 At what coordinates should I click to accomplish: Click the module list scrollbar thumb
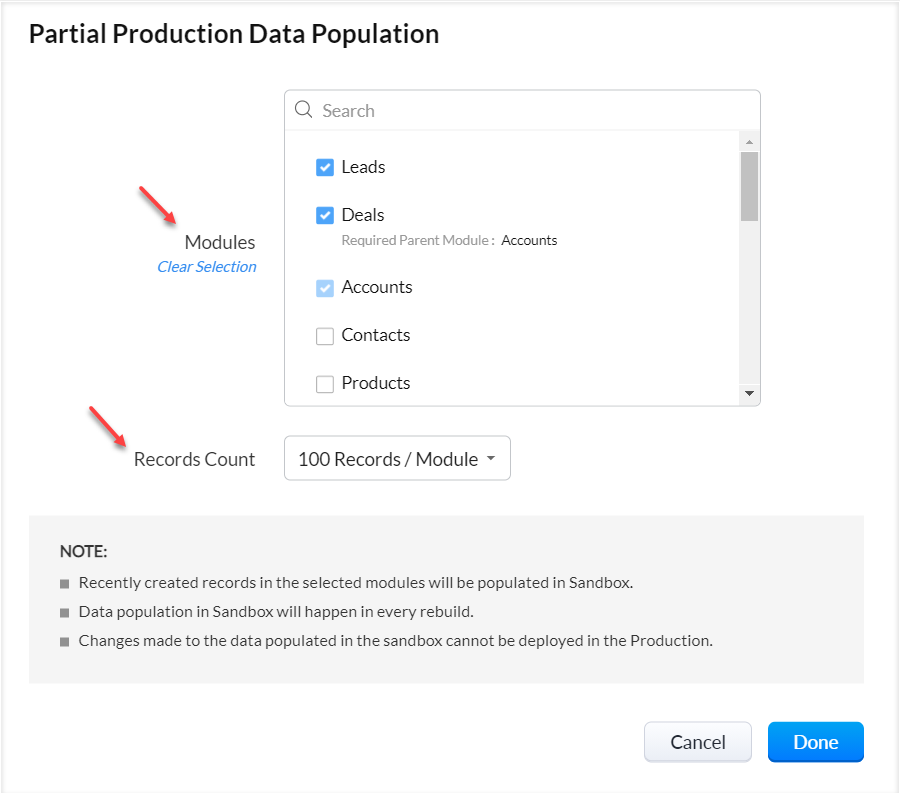749,185
